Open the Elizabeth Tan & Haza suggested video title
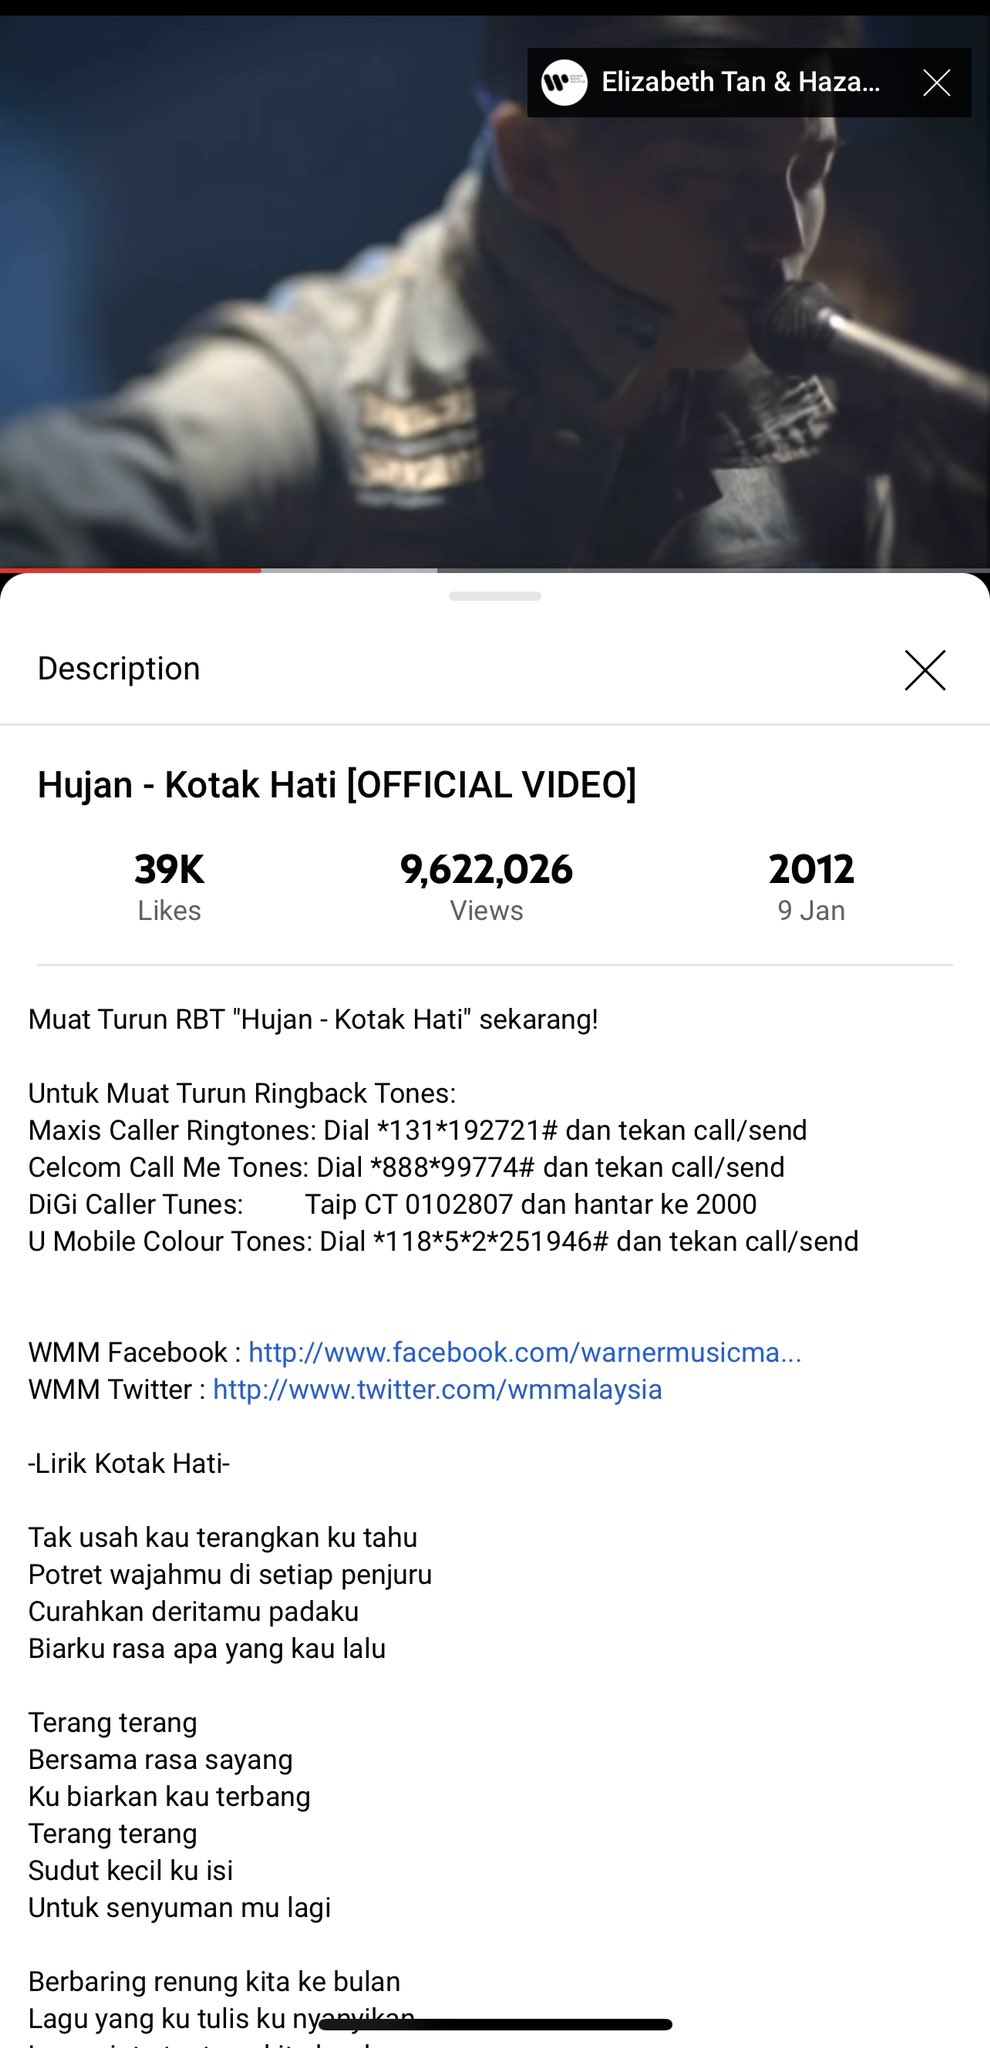 pyautogui.click(x=741, y=82)
